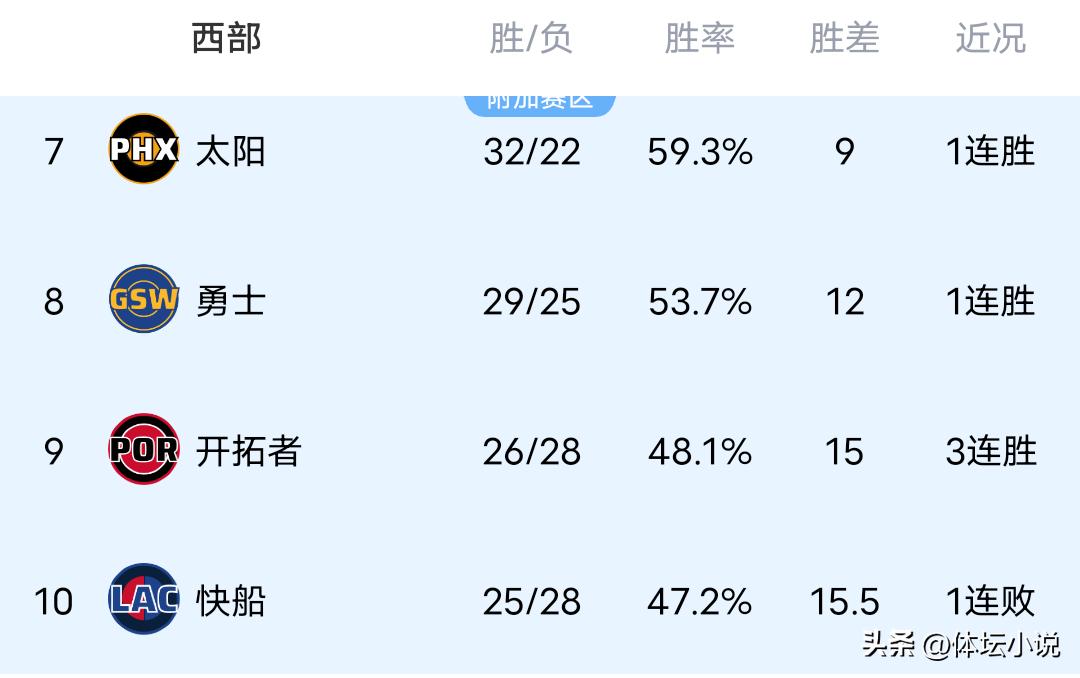Tap the 西部 conference header

226,39
